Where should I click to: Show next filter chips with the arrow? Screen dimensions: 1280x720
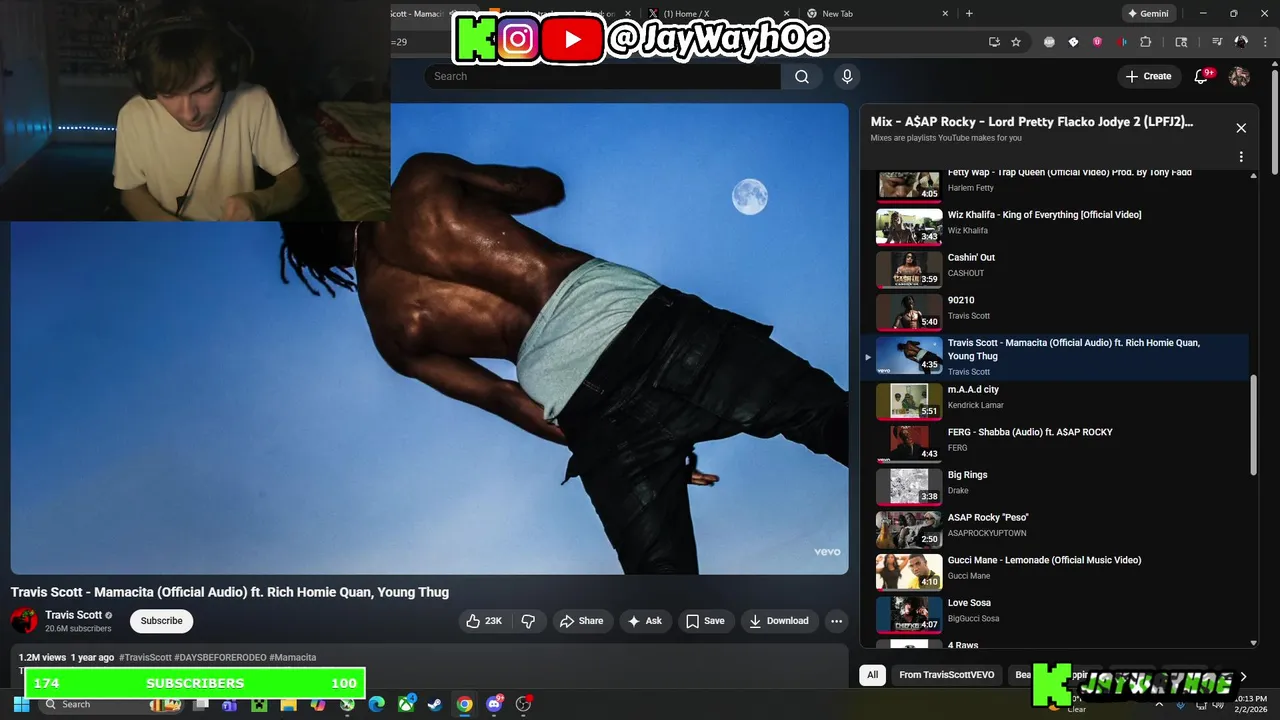pyautogui.click(x=1243, y=676)
